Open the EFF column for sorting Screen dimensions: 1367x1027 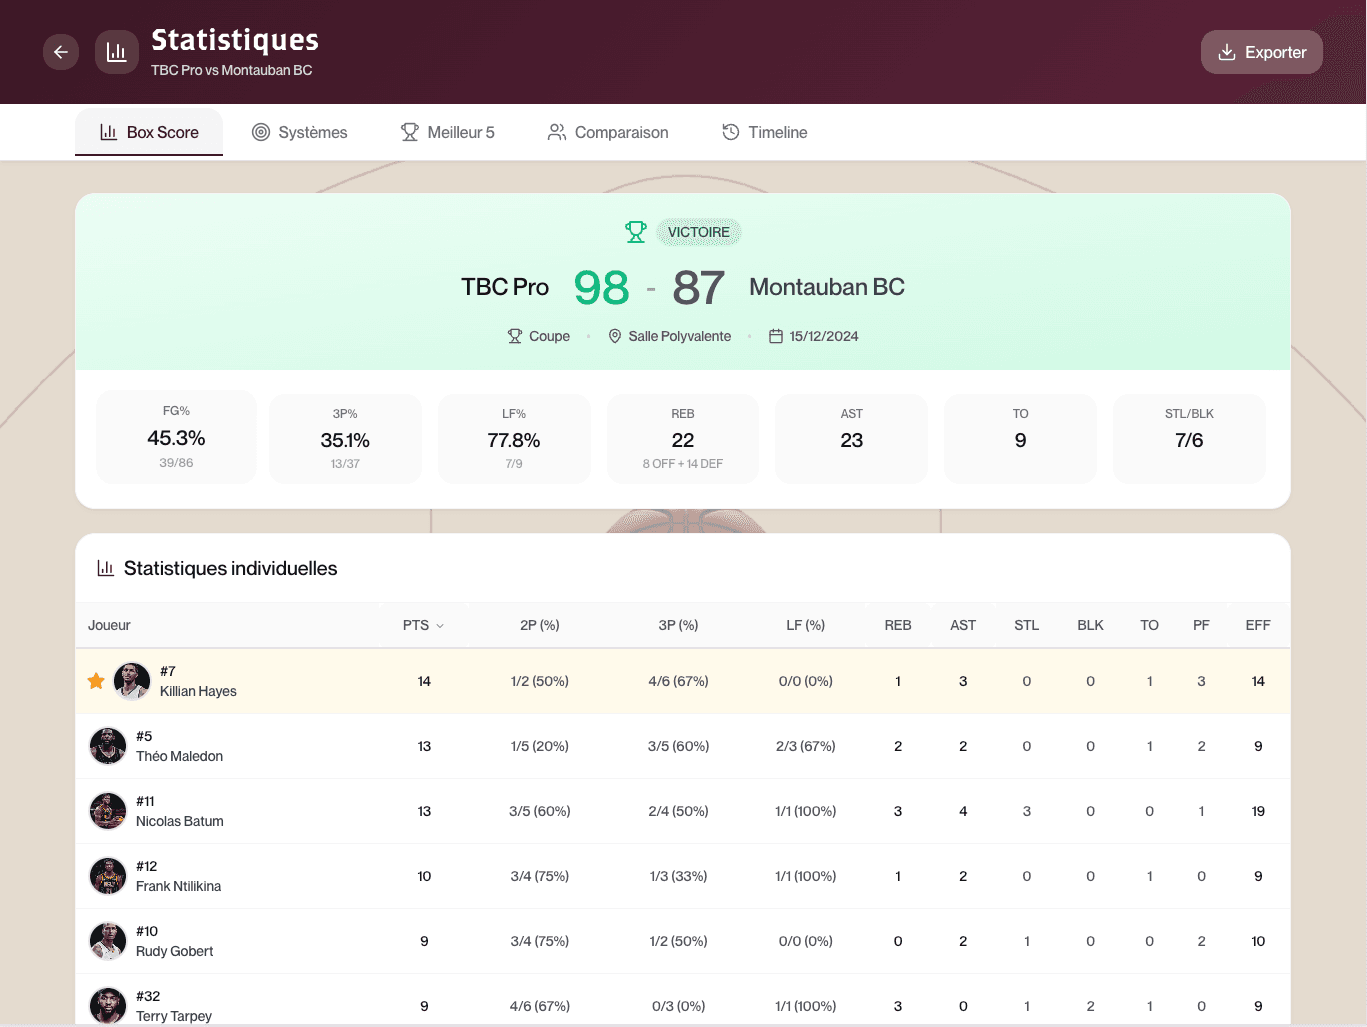pos(1257,625)
